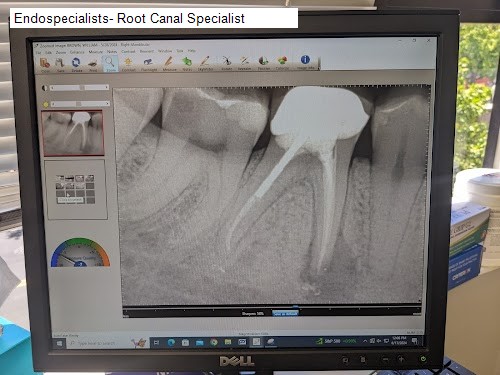Open Microsoft Store from the taskbar
This screenshot has height=375, width=500.
tap(185, 342)
